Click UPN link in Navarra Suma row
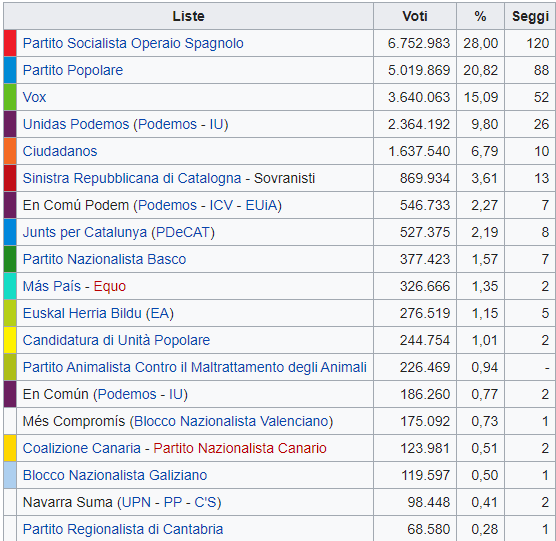 (136, 502)
